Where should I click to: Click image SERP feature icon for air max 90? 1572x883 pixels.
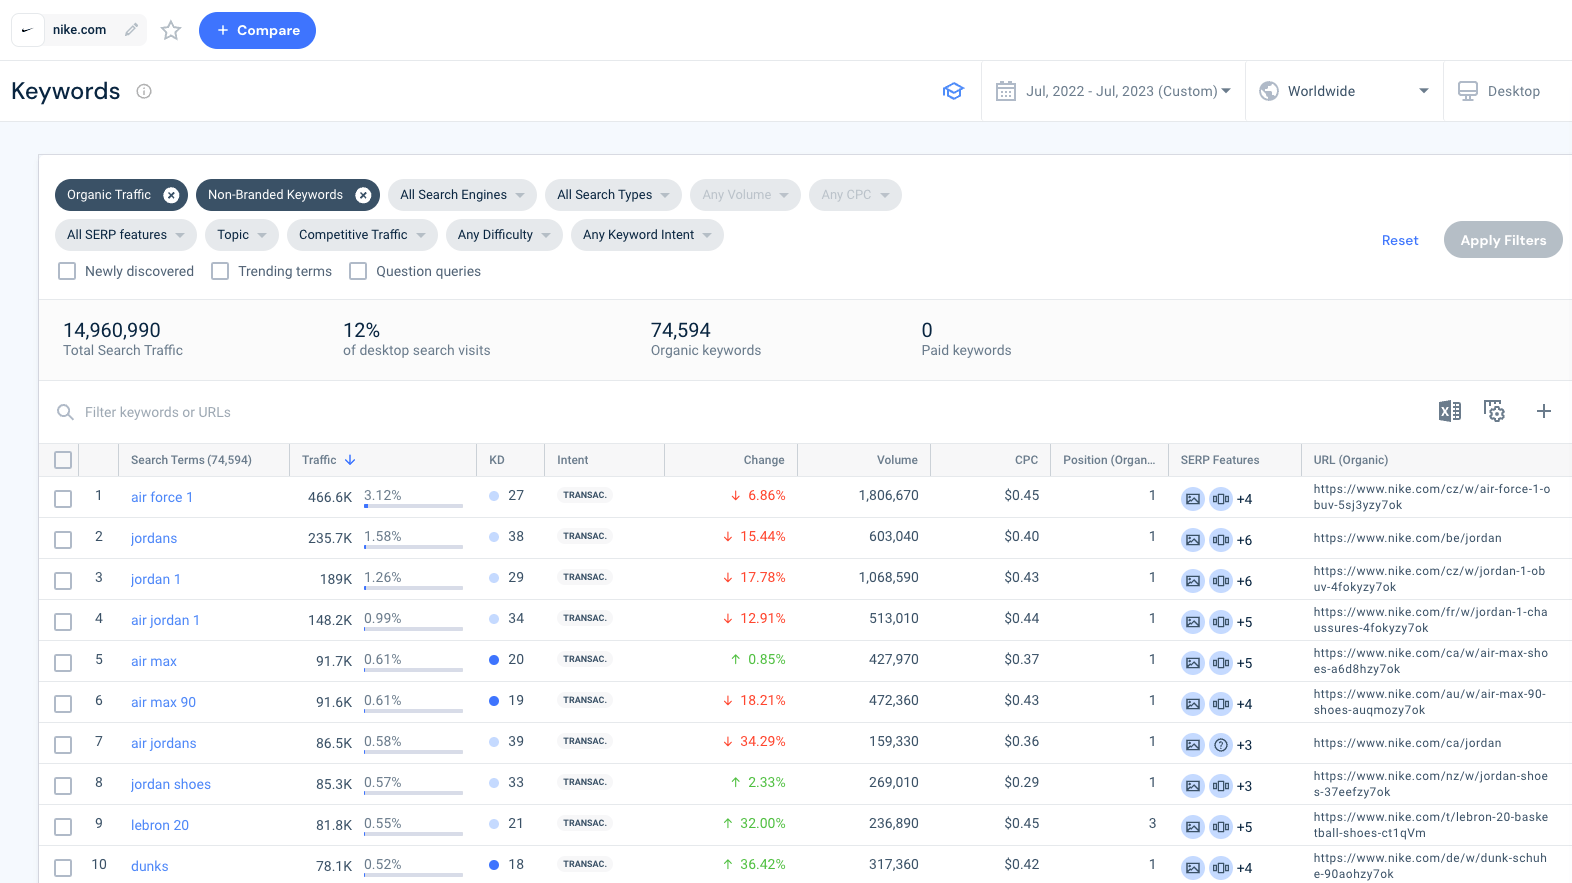pyautogui.click(x=1193, y=704)
